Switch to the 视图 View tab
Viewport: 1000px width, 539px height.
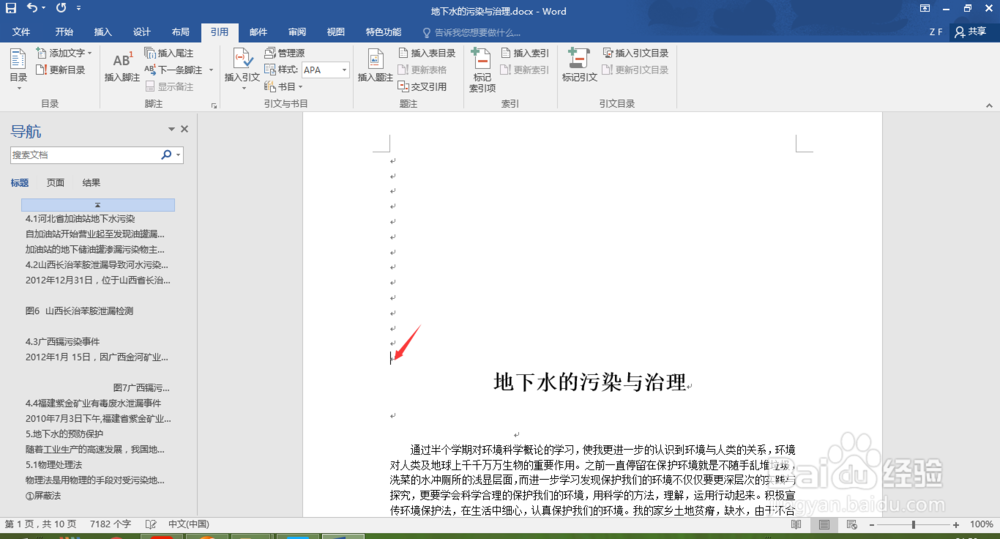[335, 32]
